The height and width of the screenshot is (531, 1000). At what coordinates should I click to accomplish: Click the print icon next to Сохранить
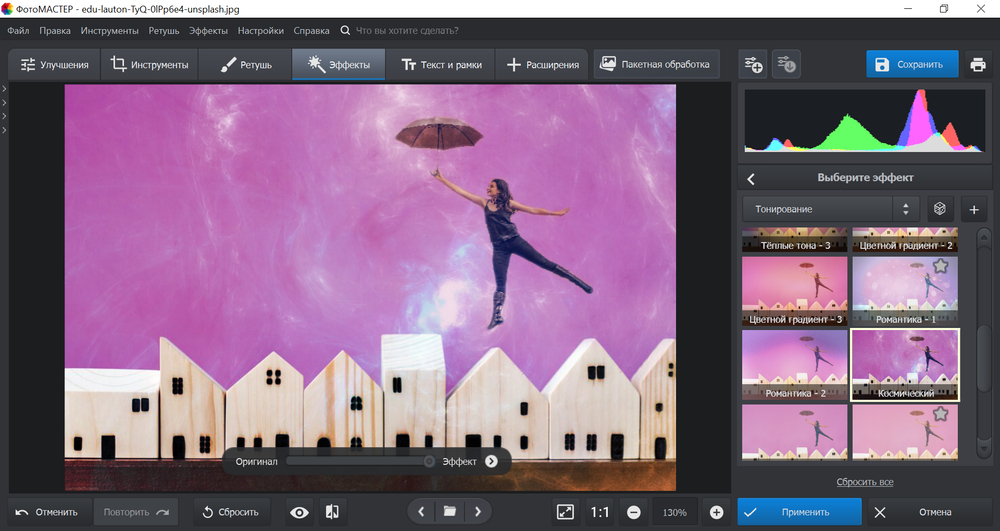pyautogui.click(x=977, y=65)
